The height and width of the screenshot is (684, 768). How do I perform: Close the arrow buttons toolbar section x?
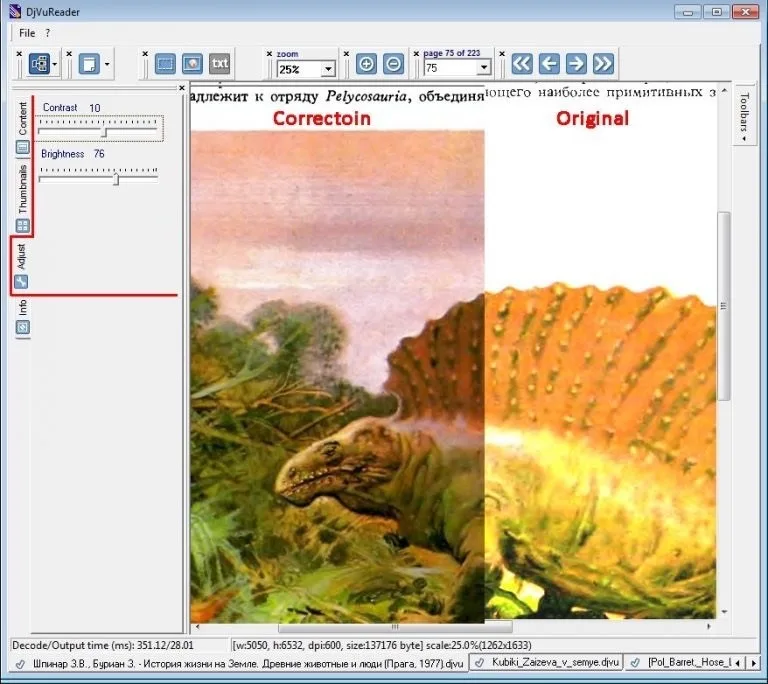coord(502,54)
